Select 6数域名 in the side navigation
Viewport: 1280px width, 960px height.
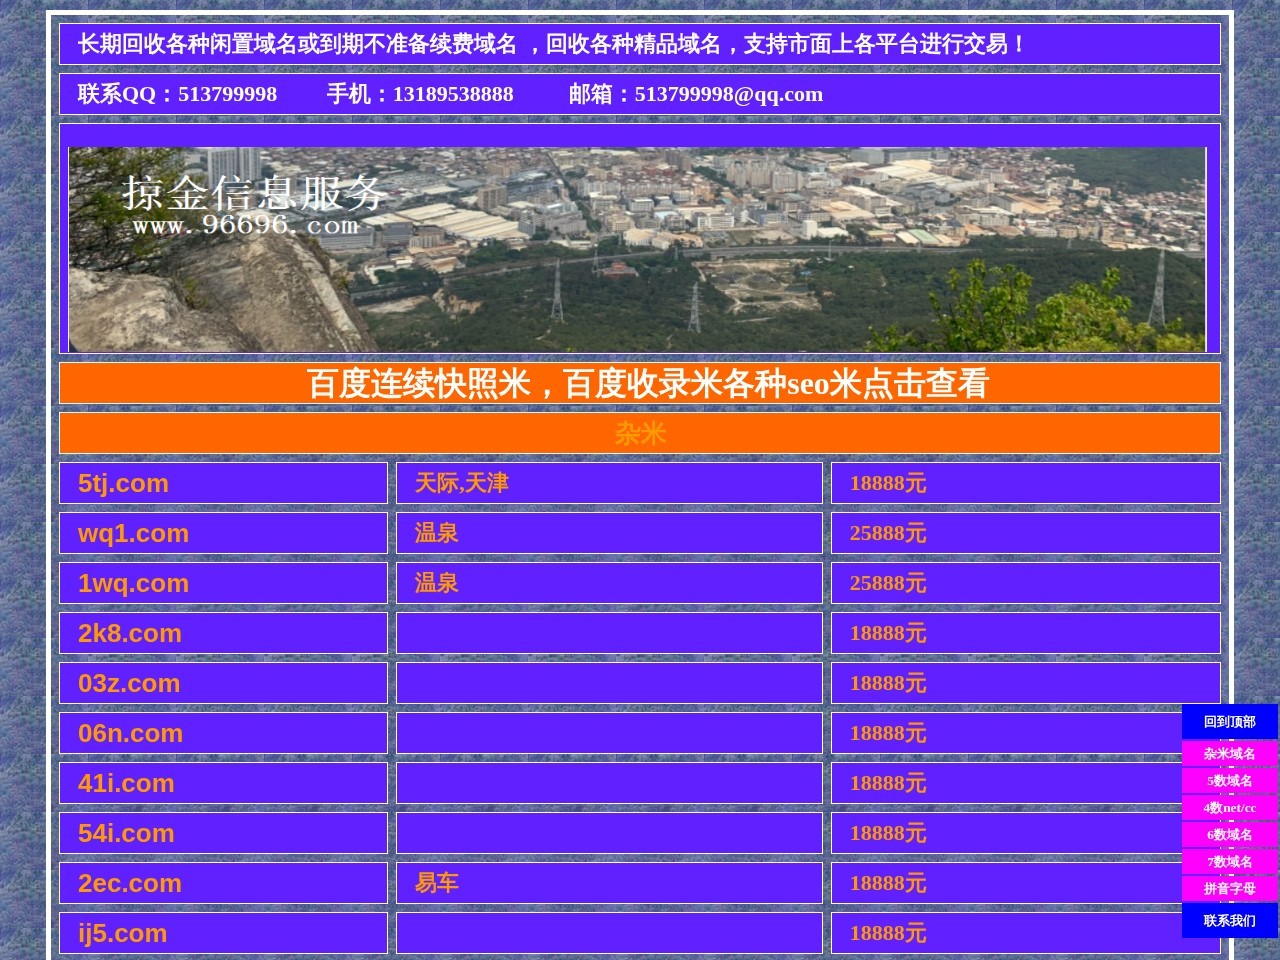tap(1229, 832)
